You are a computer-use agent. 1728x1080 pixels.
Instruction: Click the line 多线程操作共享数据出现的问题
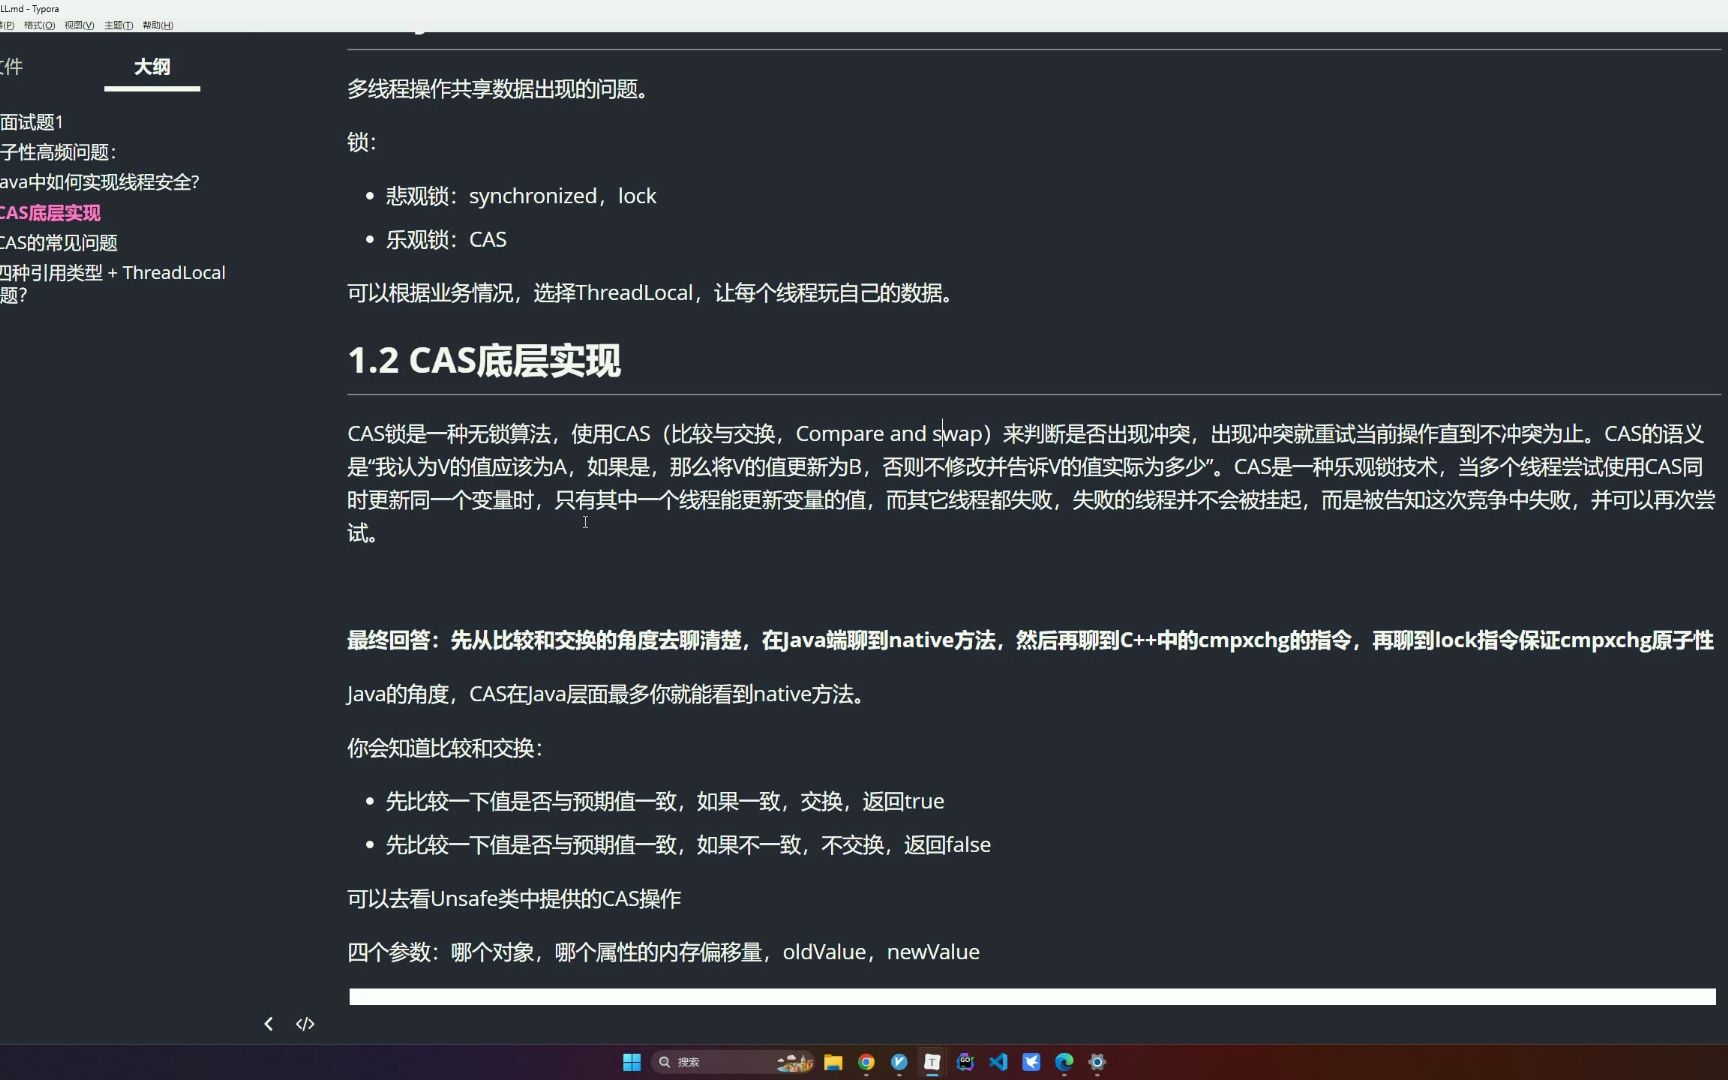[x=501, y=89]
